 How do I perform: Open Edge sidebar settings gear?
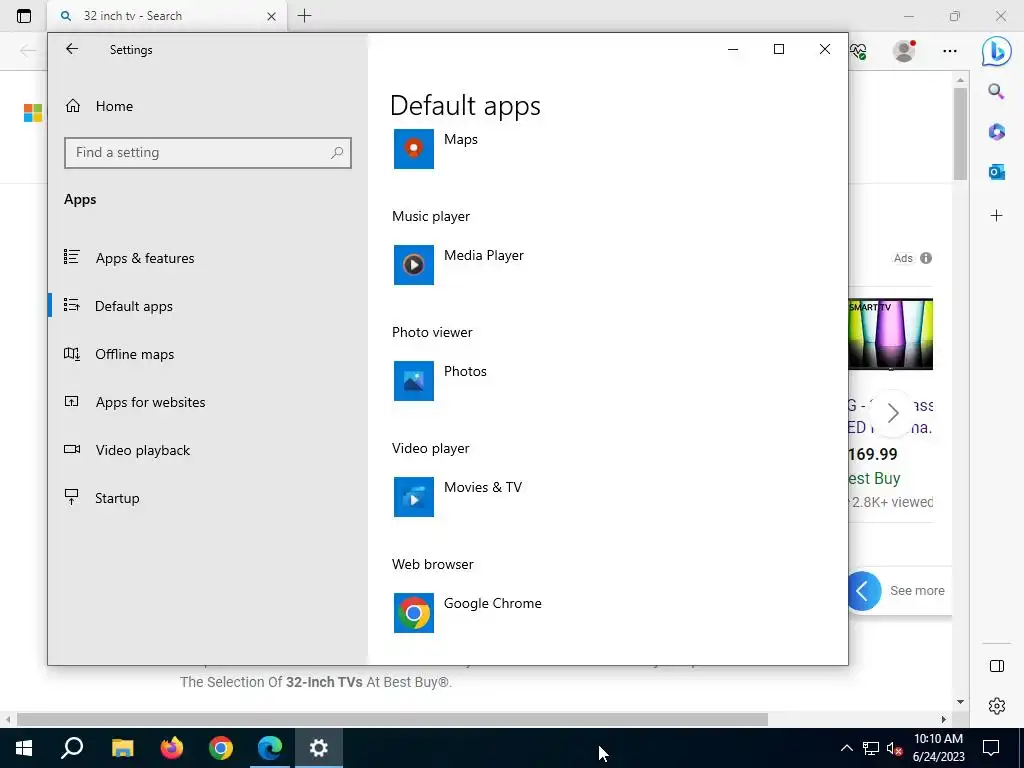pyautogui.click(x=997, y=705)
